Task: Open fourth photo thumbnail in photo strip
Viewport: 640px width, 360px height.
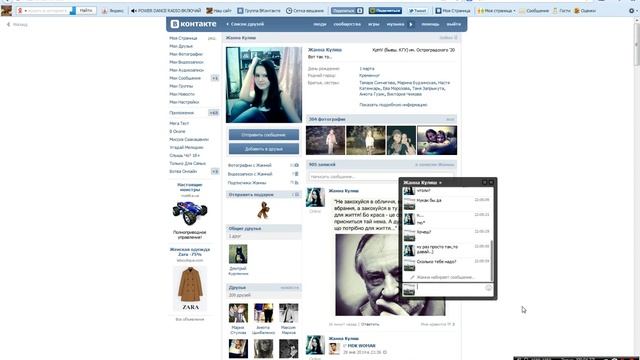Action: click(437, 140)
